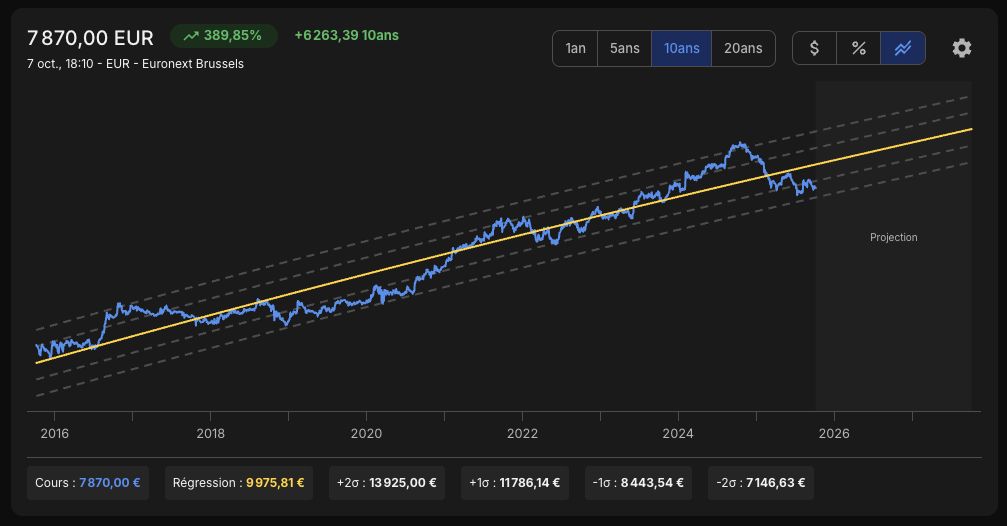Click the -1σ 8 443,54 € chip
The image size is (1007, 526).
click(x=638, y=483)
